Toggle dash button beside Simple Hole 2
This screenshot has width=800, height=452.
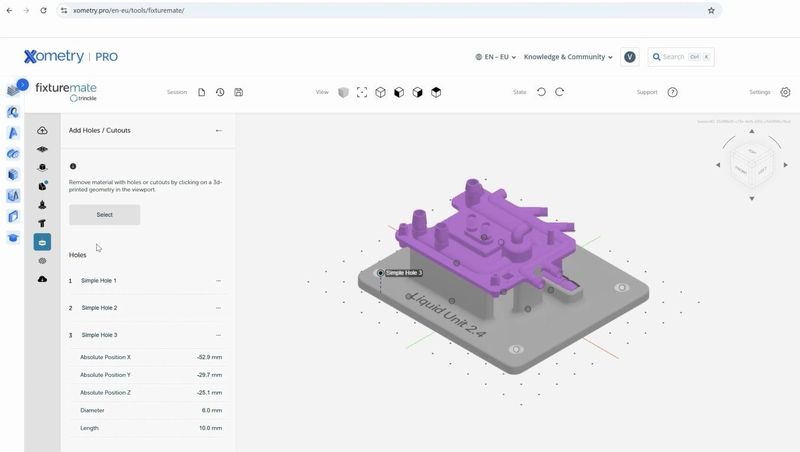(x=218, y=308)
